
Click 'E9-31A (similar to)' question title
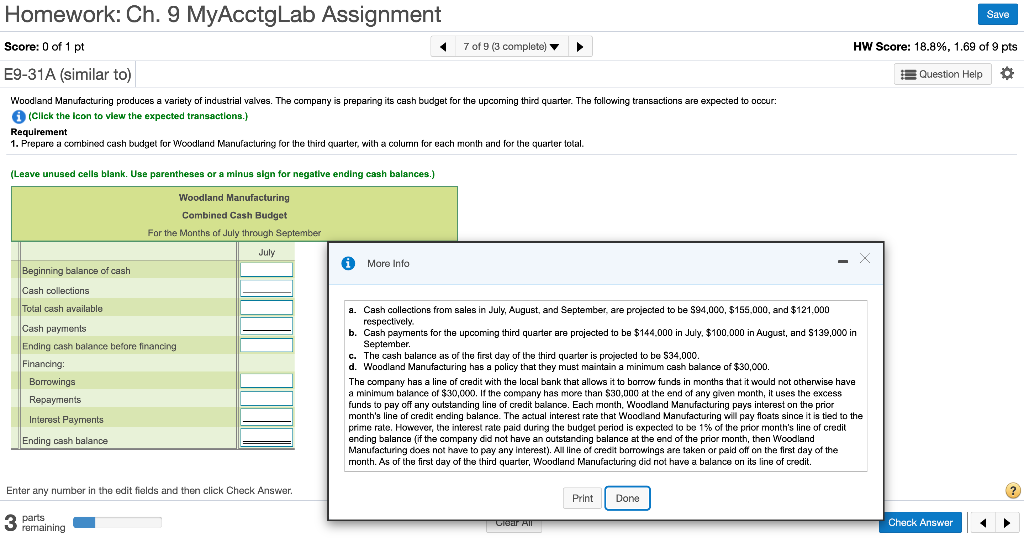coord(68,74)
